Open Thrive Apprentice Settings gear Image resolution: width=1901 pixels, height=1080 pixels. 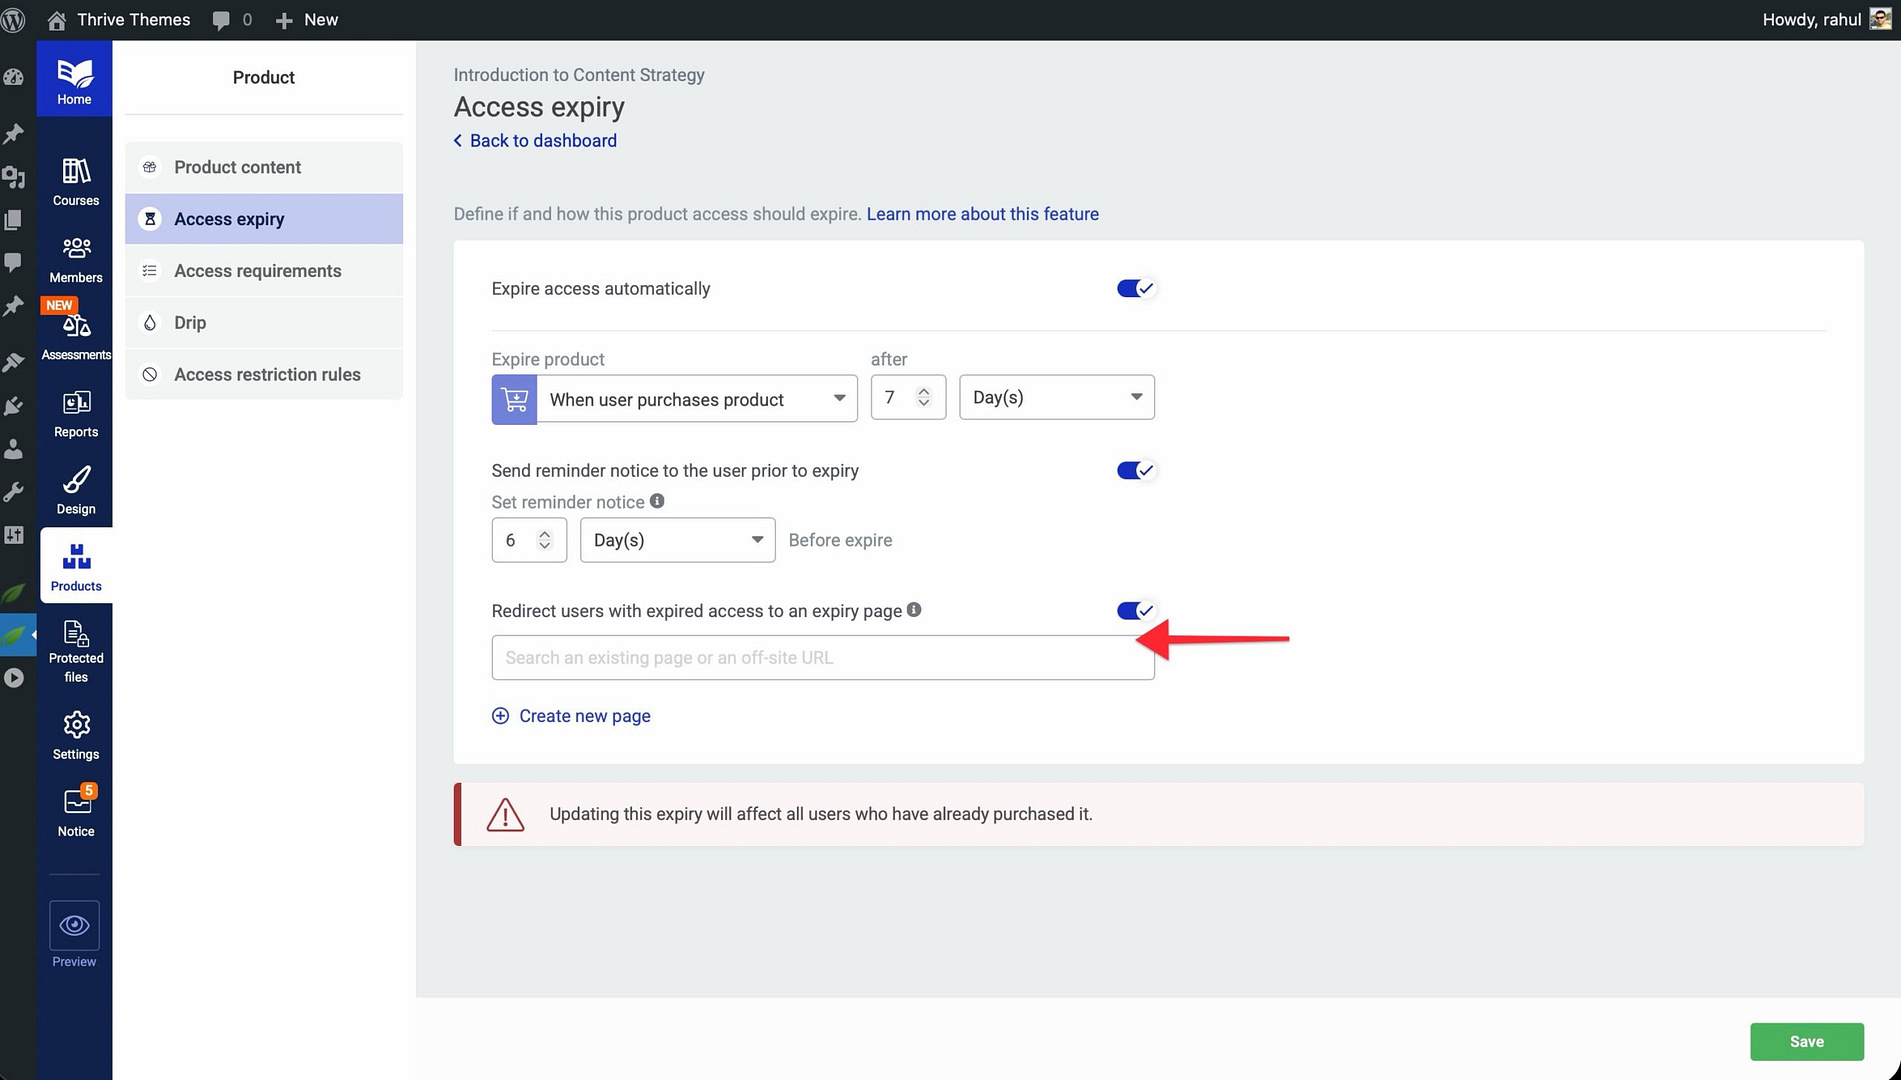click(x=76, y=725)
